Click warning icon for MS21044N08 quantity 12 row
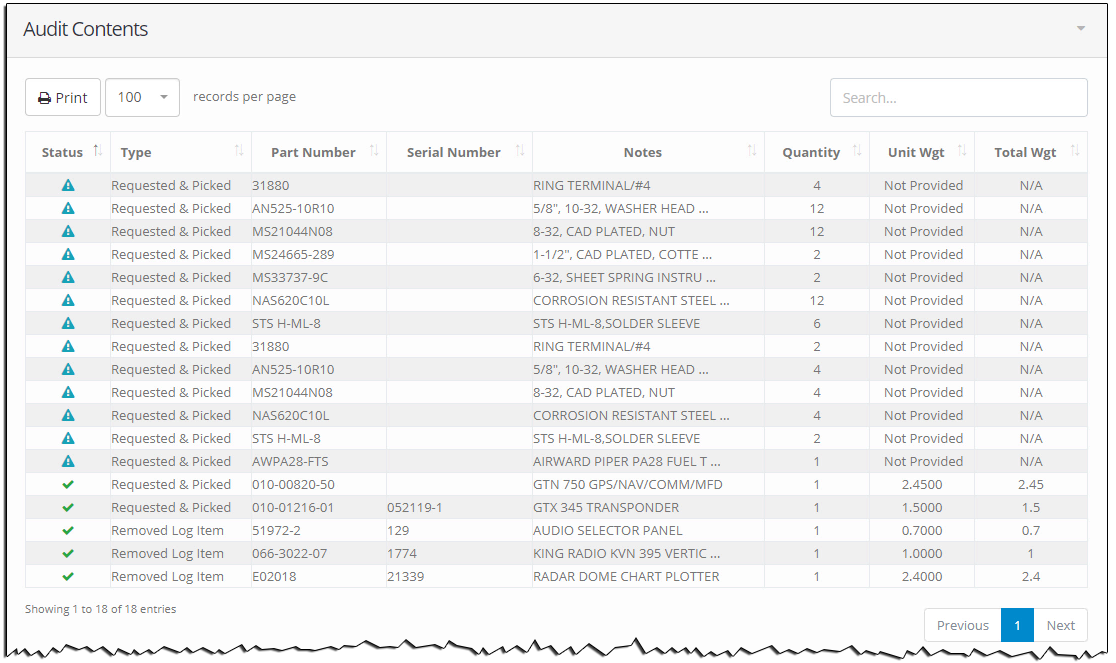Viewport: 1116px width, 663px height. 68,231
